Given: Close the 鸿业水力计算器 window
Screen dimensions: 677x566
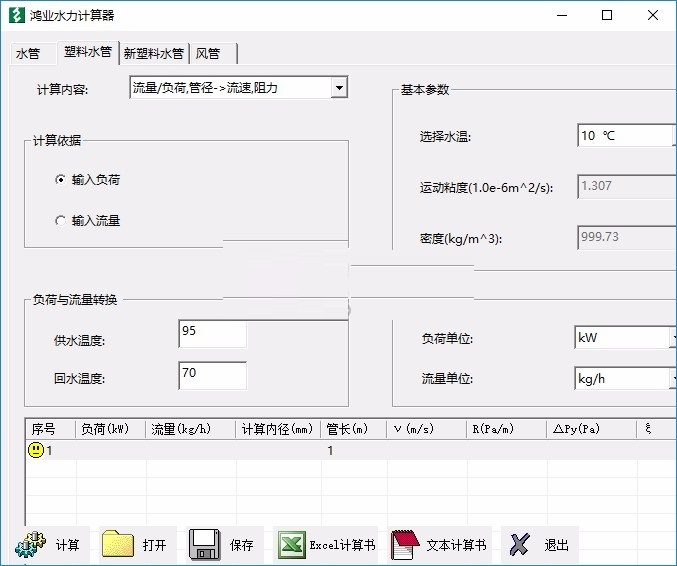Looking at the screenshot, I should 652,15.
